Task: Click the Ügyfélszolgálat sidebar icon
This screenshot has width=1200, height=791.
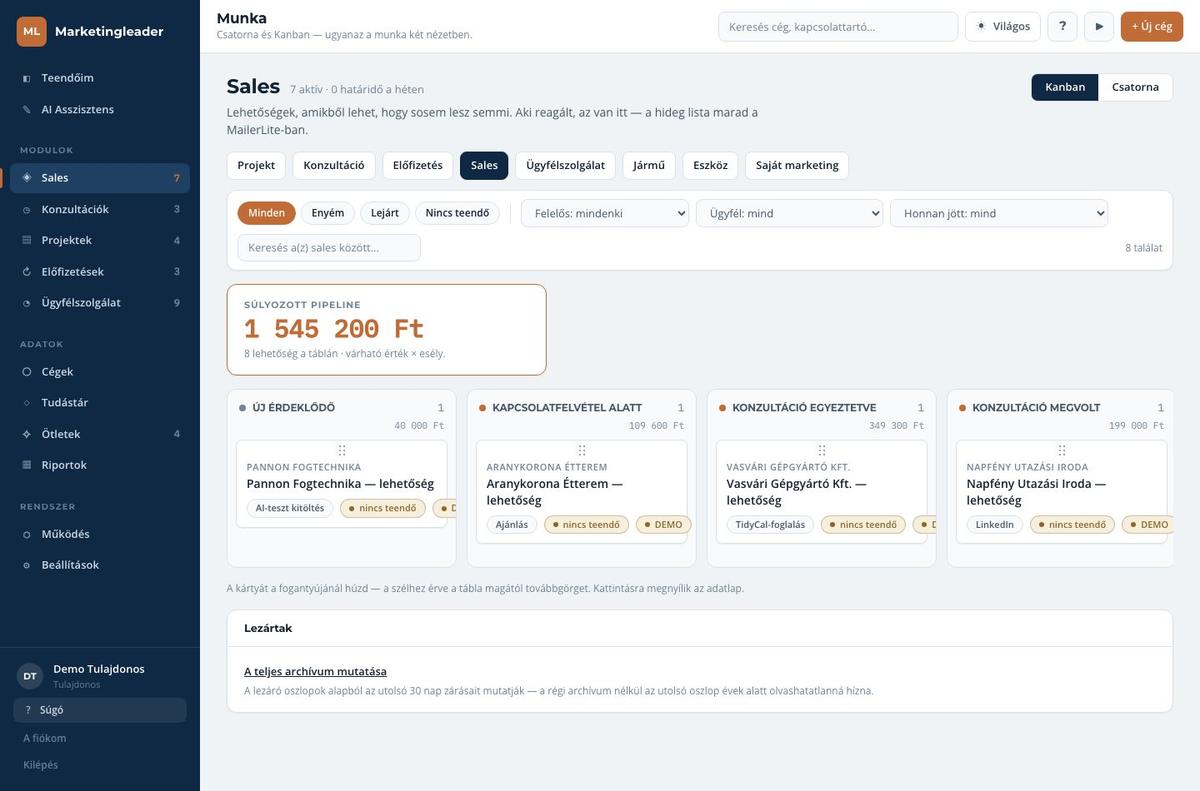Action: point(27,303)
